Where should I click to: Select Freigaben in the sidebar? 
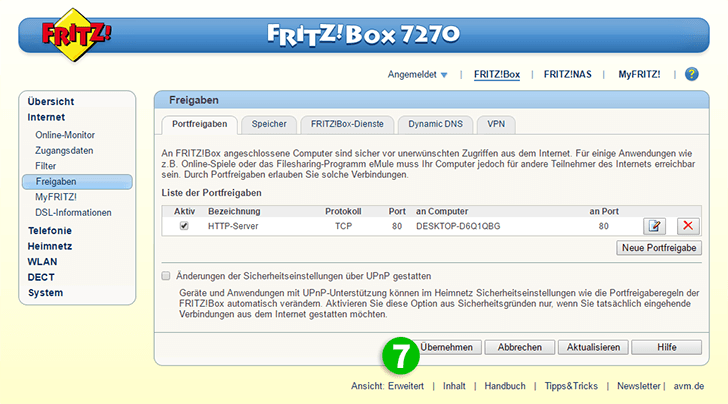77,182
